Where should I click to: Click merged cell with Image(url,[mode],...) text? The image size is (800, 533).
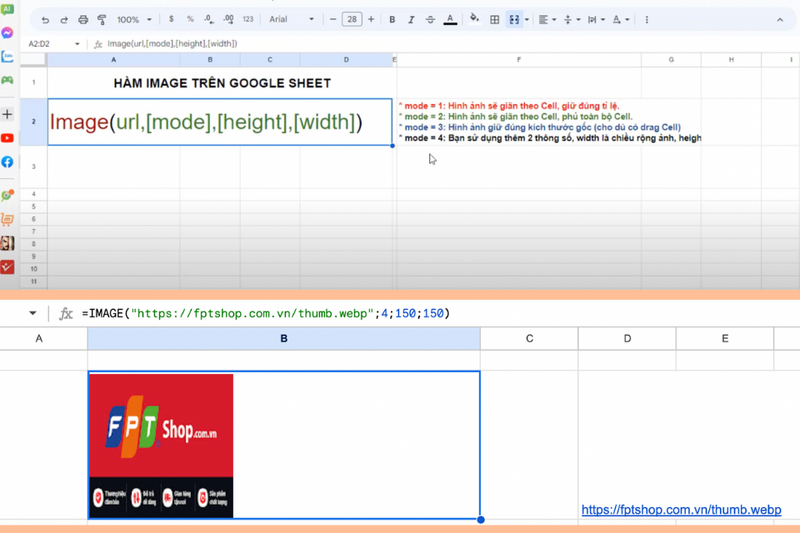pyautogui.click(x=220, y=122)
